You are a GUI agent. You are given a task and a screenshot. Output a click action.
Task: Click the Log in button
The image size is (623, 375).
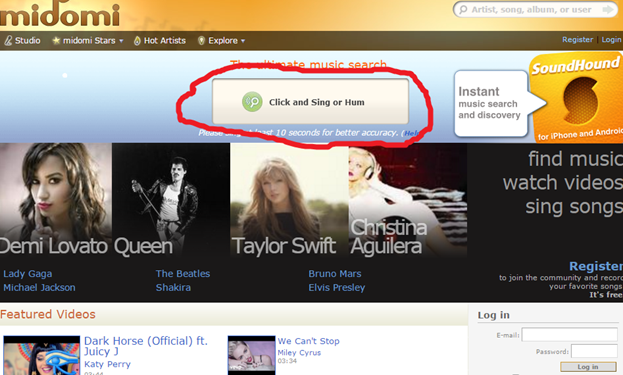[x=588, y=367]
